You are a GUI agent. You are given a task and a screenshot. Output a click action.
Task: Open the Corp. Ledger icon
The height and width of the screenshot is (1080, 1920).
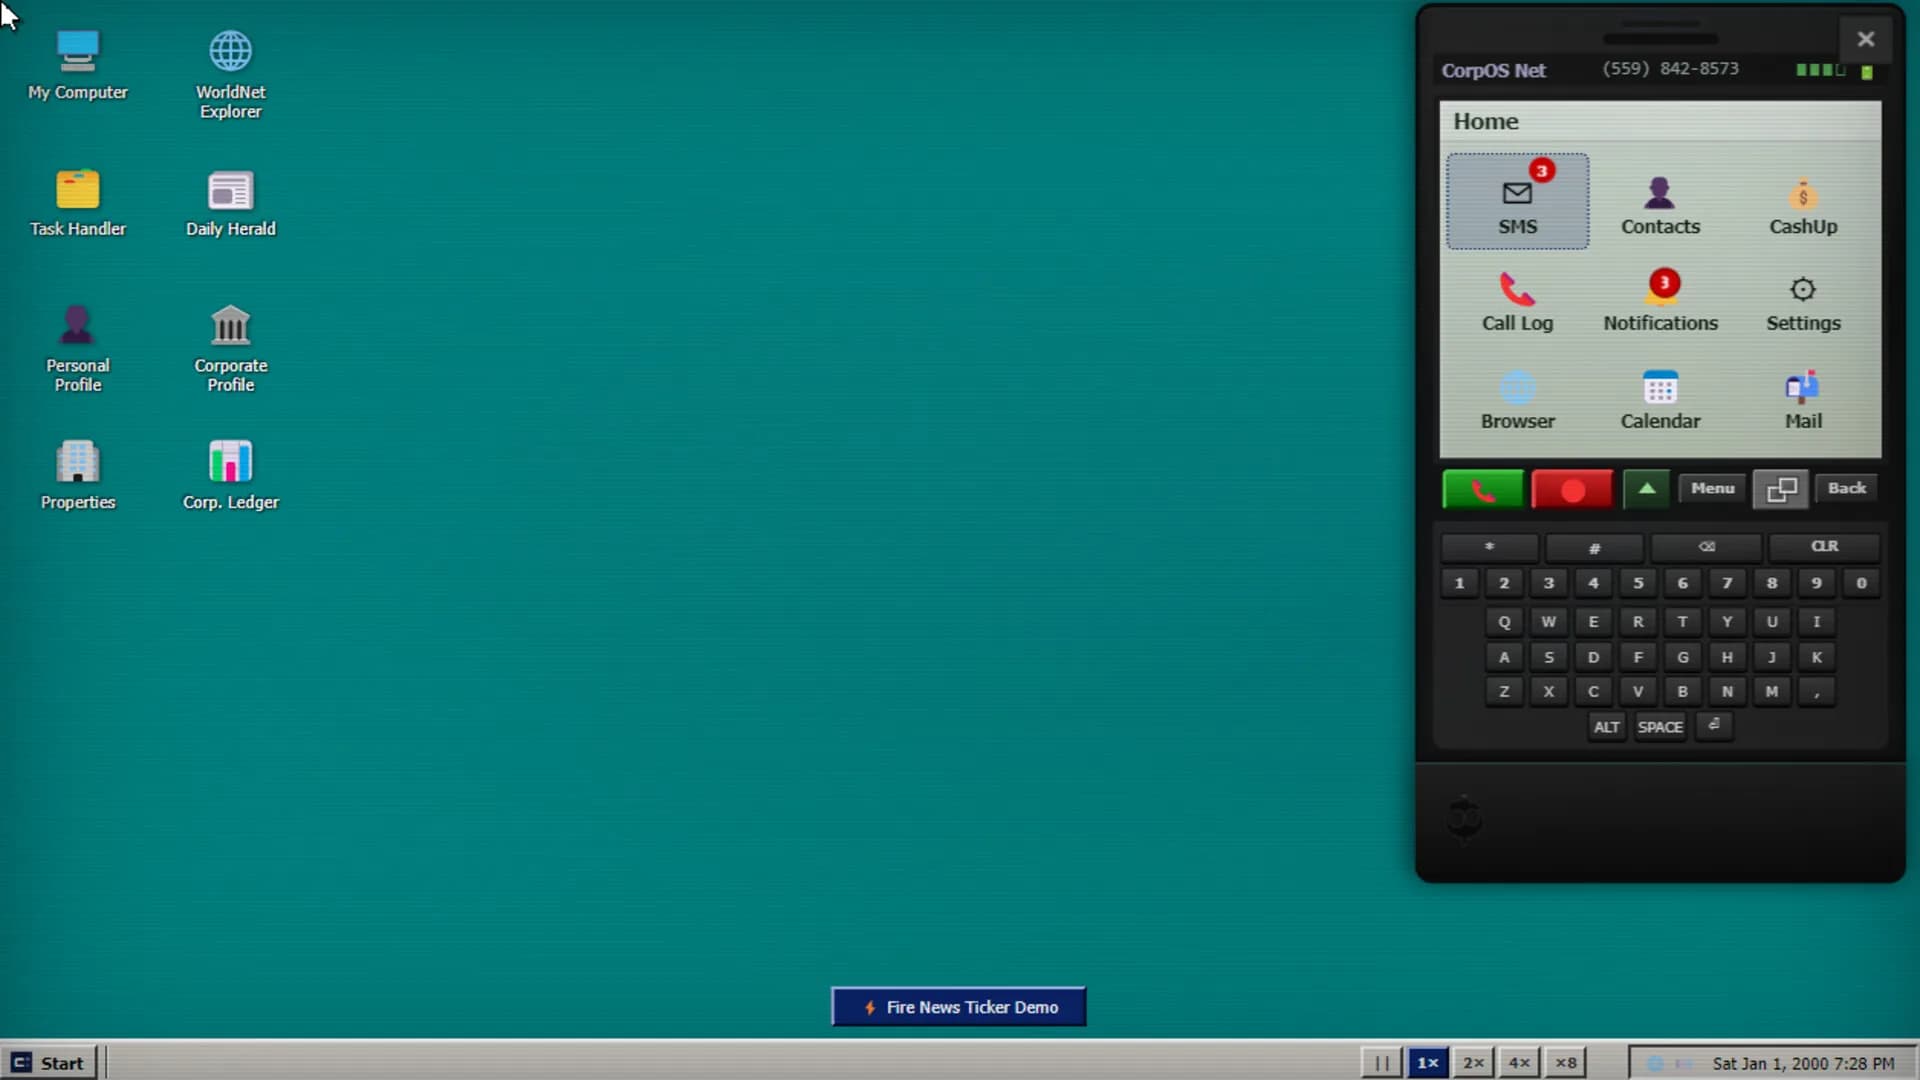pyautogui.click(x=230, y=476)
